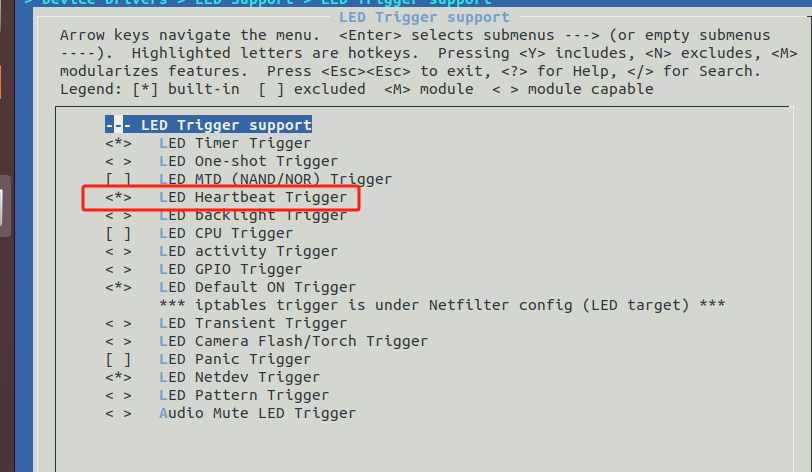Toggle the LED activity Trigger state box
This screenshot has width=812, height=472.
(119, 251)
